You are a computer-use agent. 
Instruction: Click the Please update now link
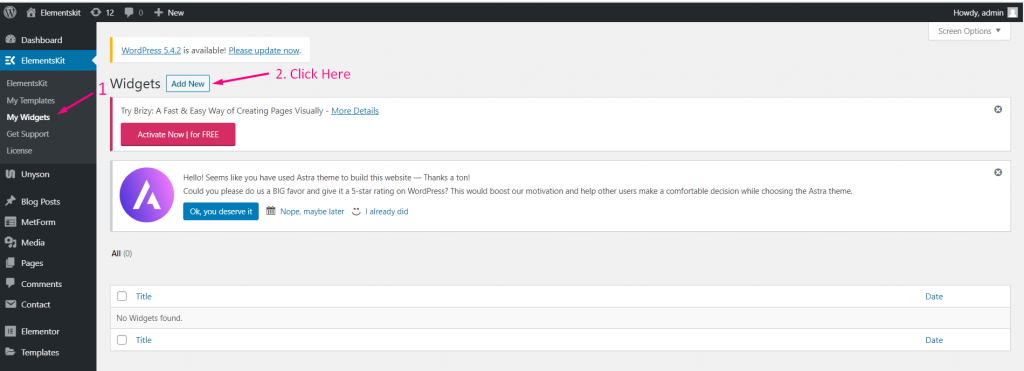(x=264, y=50)
